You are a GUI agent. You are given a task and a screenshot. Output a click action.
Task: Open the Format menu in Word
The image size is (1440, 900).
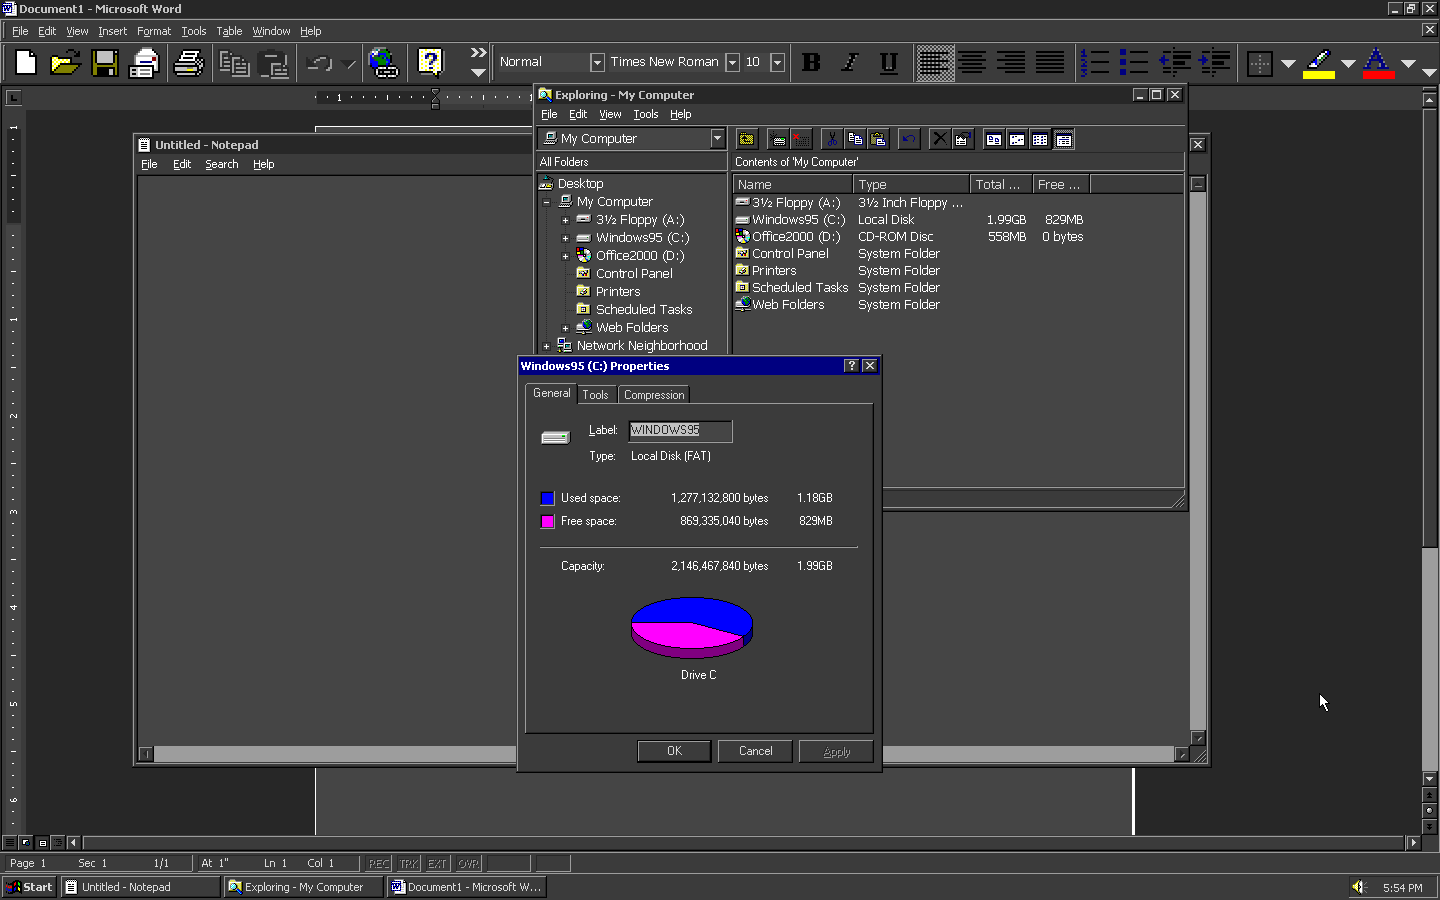pyautogui.click(x=154, y=31)
